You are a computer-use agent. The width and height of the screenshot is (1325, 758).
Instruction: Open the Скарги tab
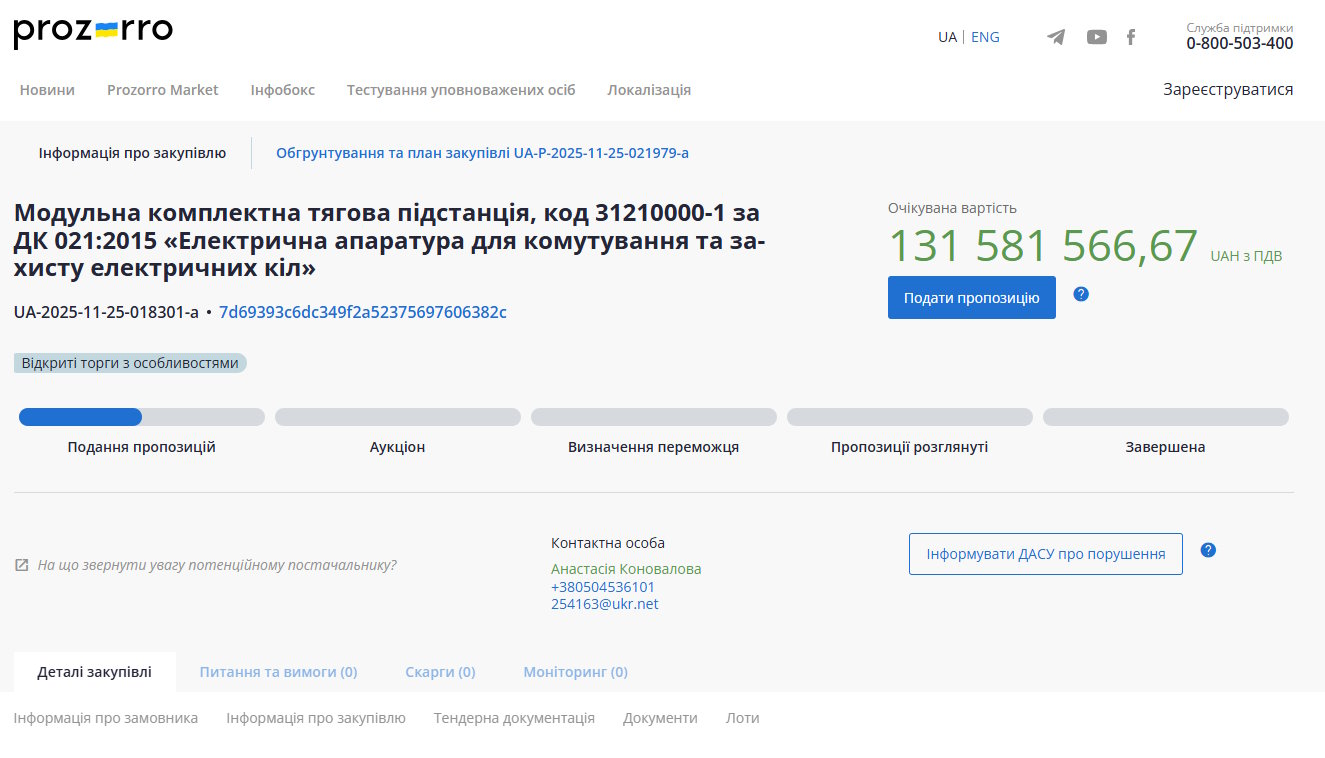pos(440,672)
